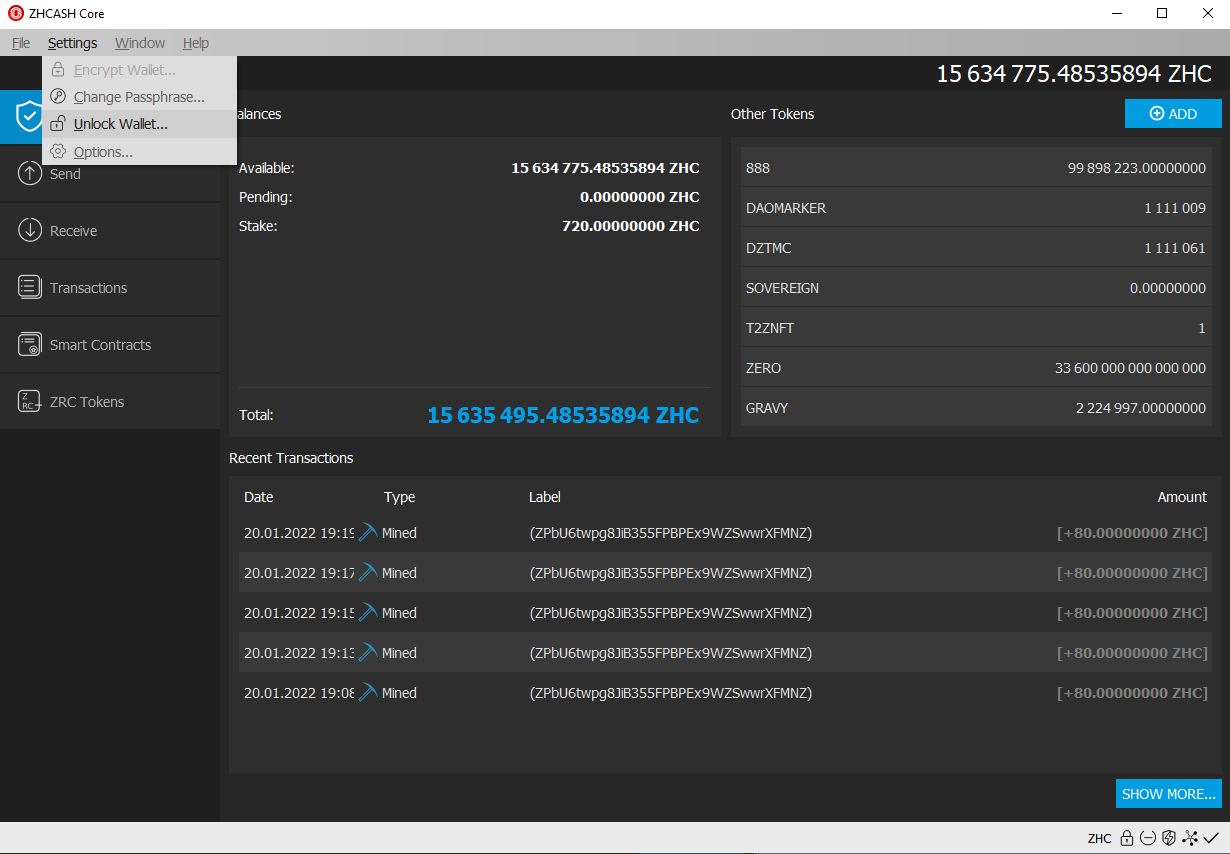Click the Total balance 15 635 495.48535894 ZHC
This screenshot has width=1230, height=854.
coord(563,415)
